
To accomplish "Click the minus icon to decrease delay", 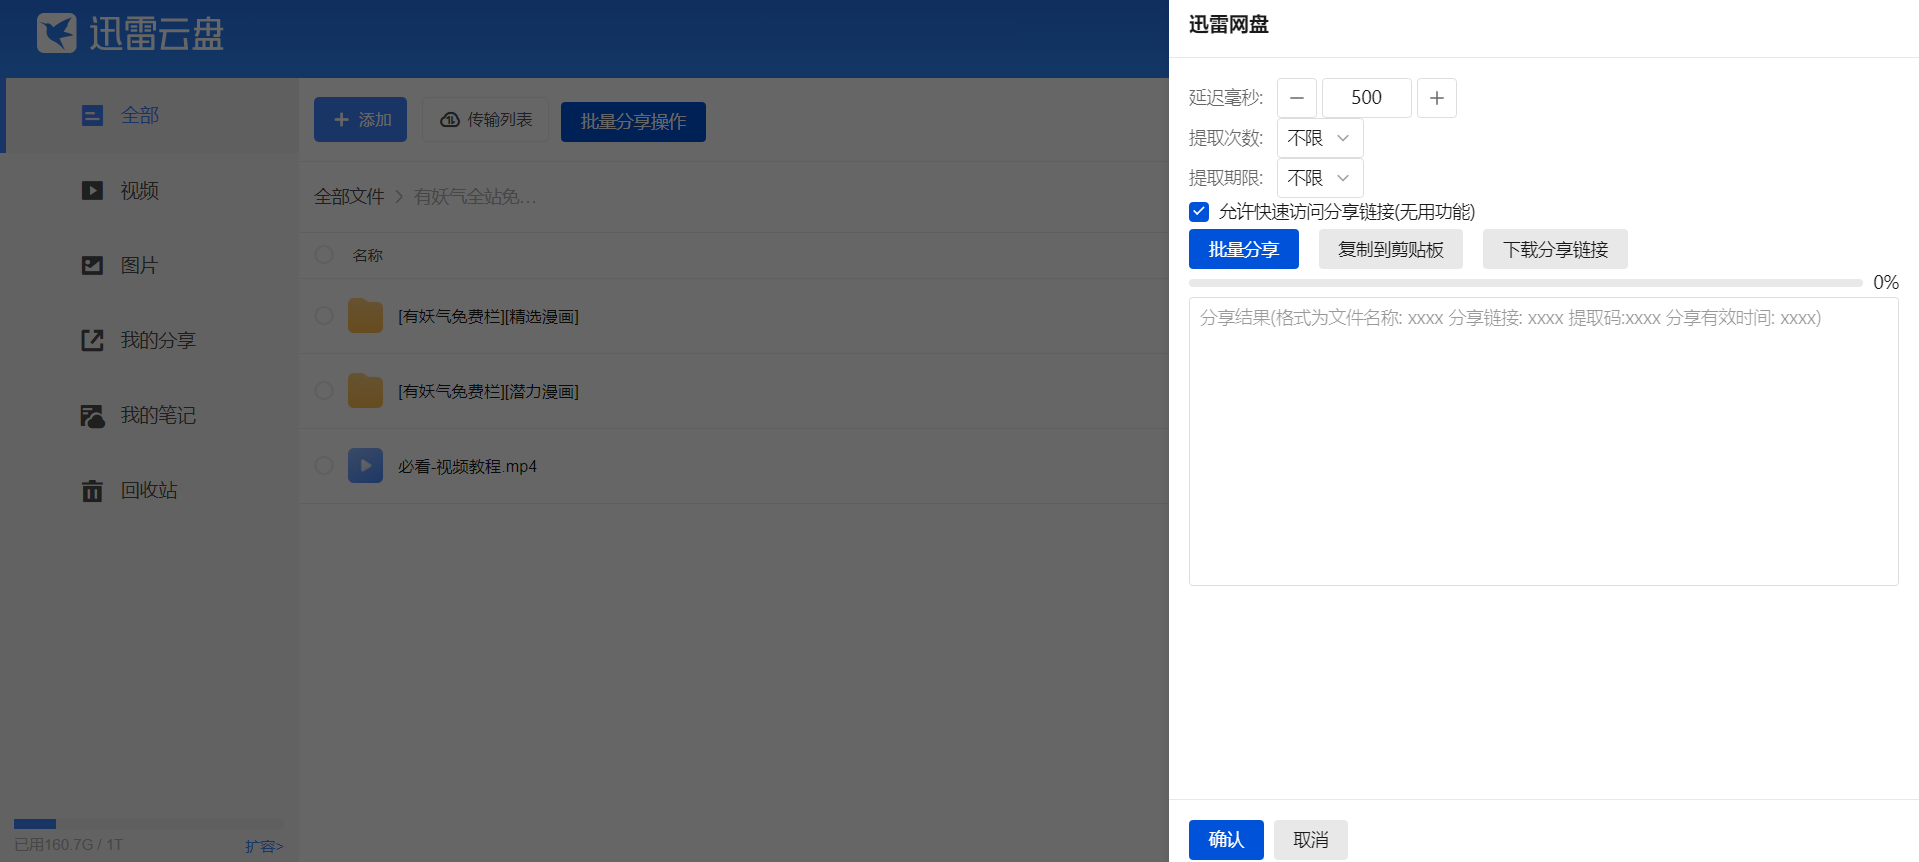I will [1296, 98].
